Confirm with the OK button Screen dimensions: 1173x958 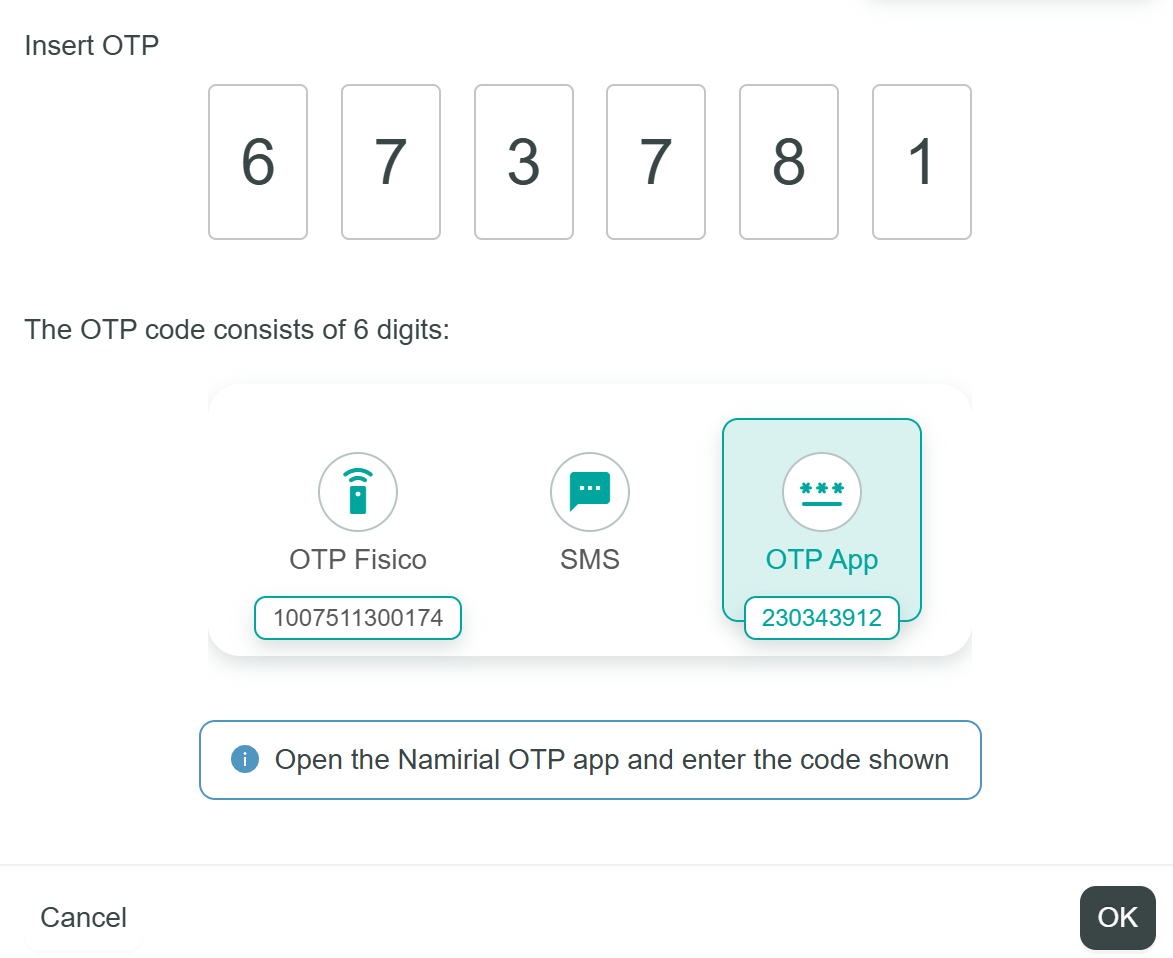tap(1117, 917)
